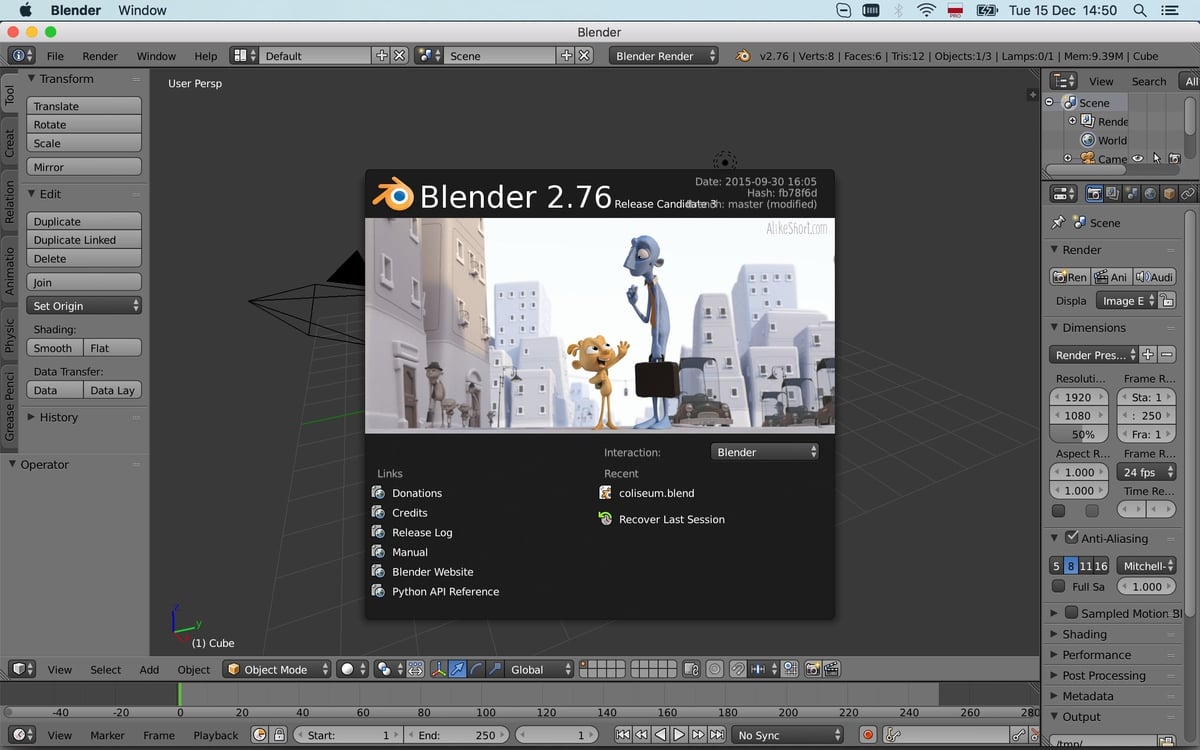Open the Object properties tab with the cube icon

(x=1170, y=193)
